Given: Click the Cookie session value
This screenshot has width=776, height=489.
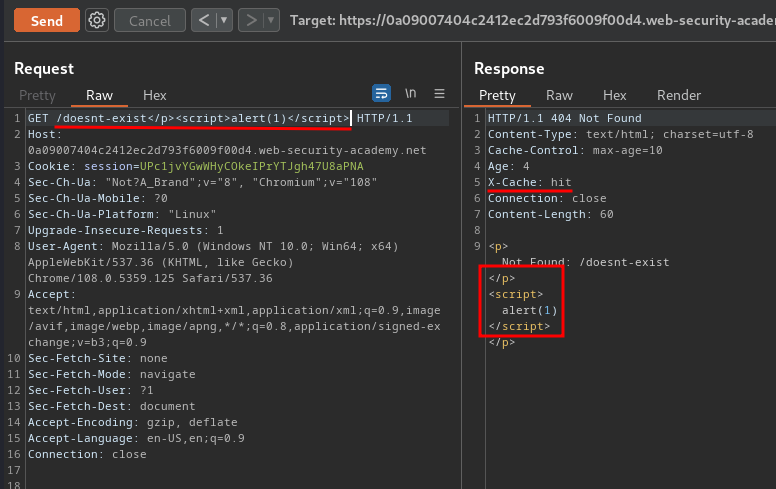Looking at the screenshot, I should click(x=251, y=166).
